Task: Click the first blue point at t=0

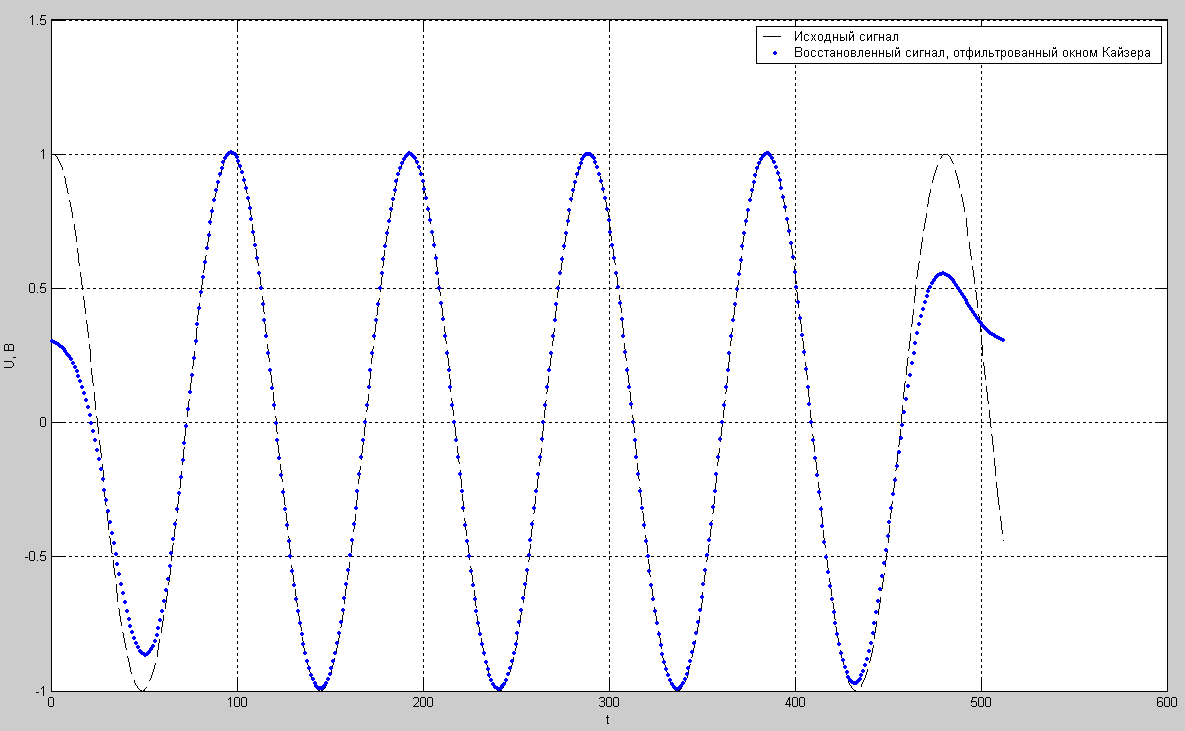Action: tap(51, 341)
